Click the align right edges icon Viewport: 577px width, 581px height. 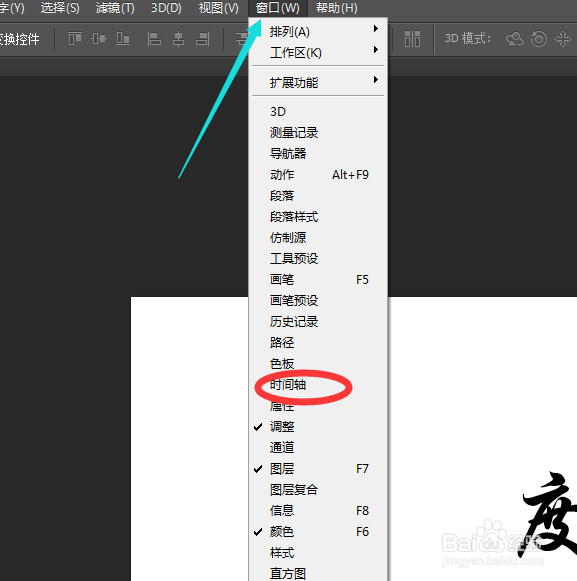[x=203, y=39]
